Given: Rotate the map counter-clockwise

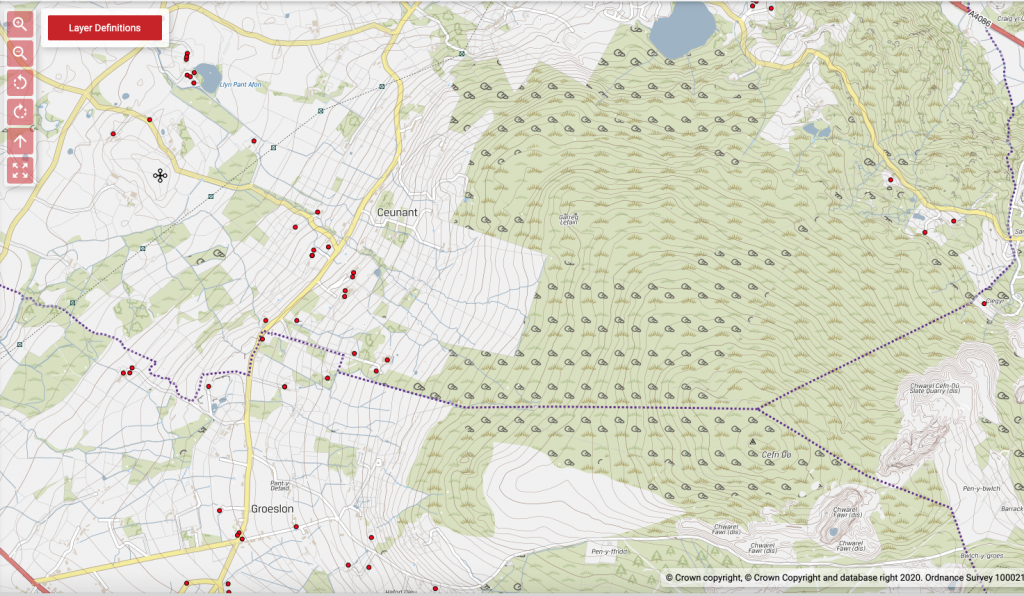Looking at the screenshot, I should tap(20, 82).
